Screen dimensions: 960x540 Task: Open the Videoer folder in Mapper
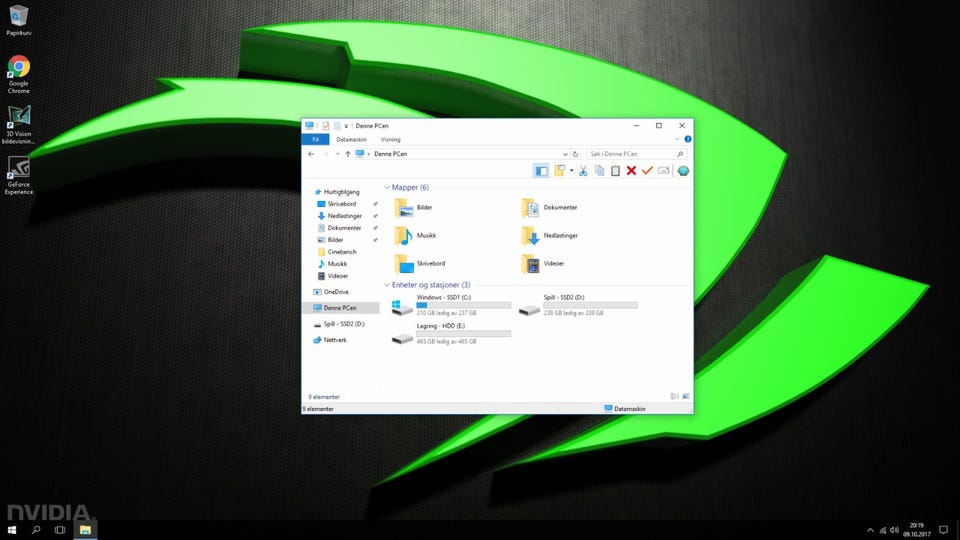point(543,264)
